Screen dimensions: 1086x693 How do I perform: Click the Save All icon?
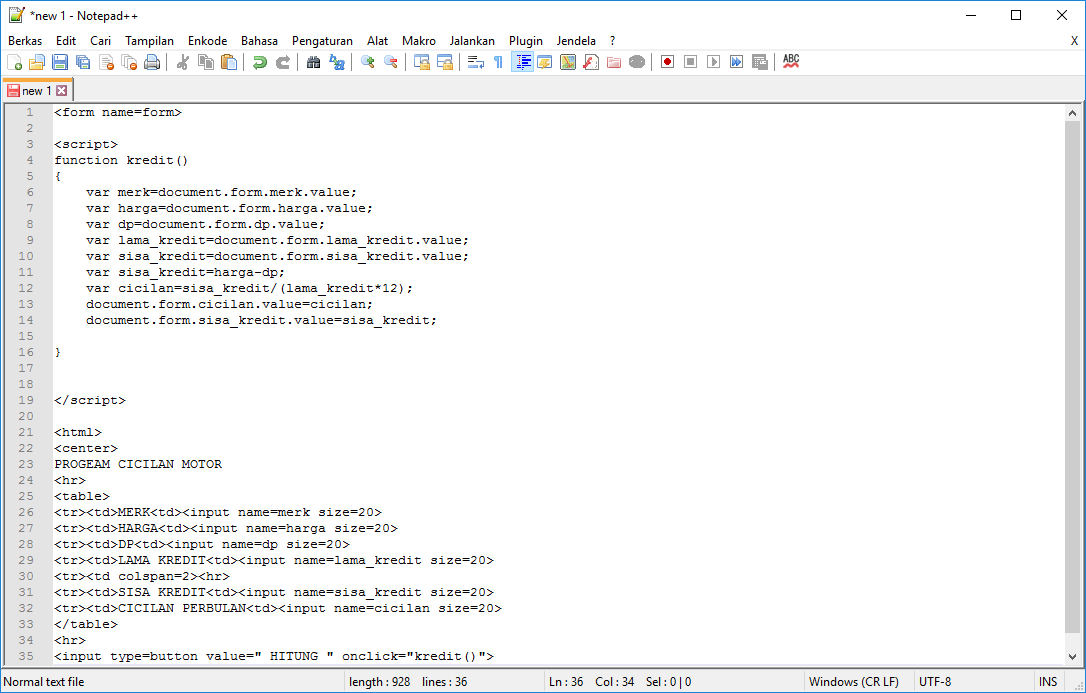click(83, 62)
